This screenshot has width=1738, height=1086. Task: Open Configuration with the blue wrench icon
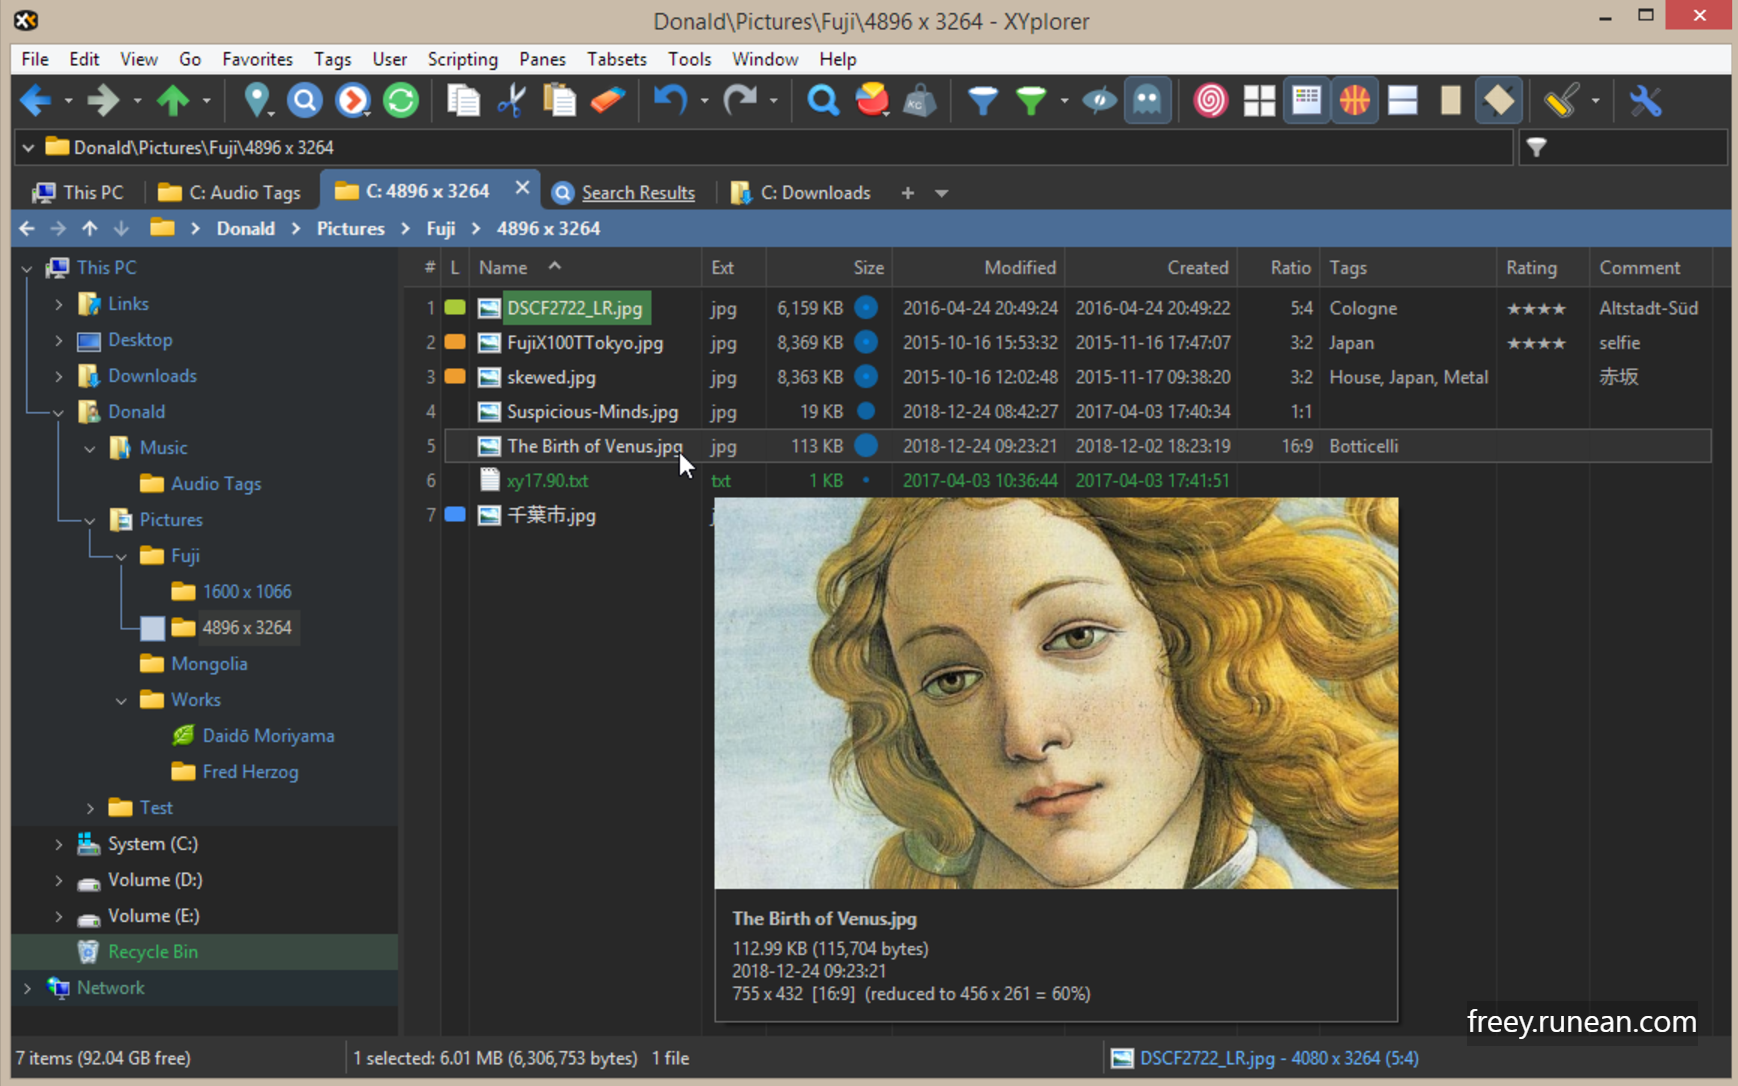1645,100
